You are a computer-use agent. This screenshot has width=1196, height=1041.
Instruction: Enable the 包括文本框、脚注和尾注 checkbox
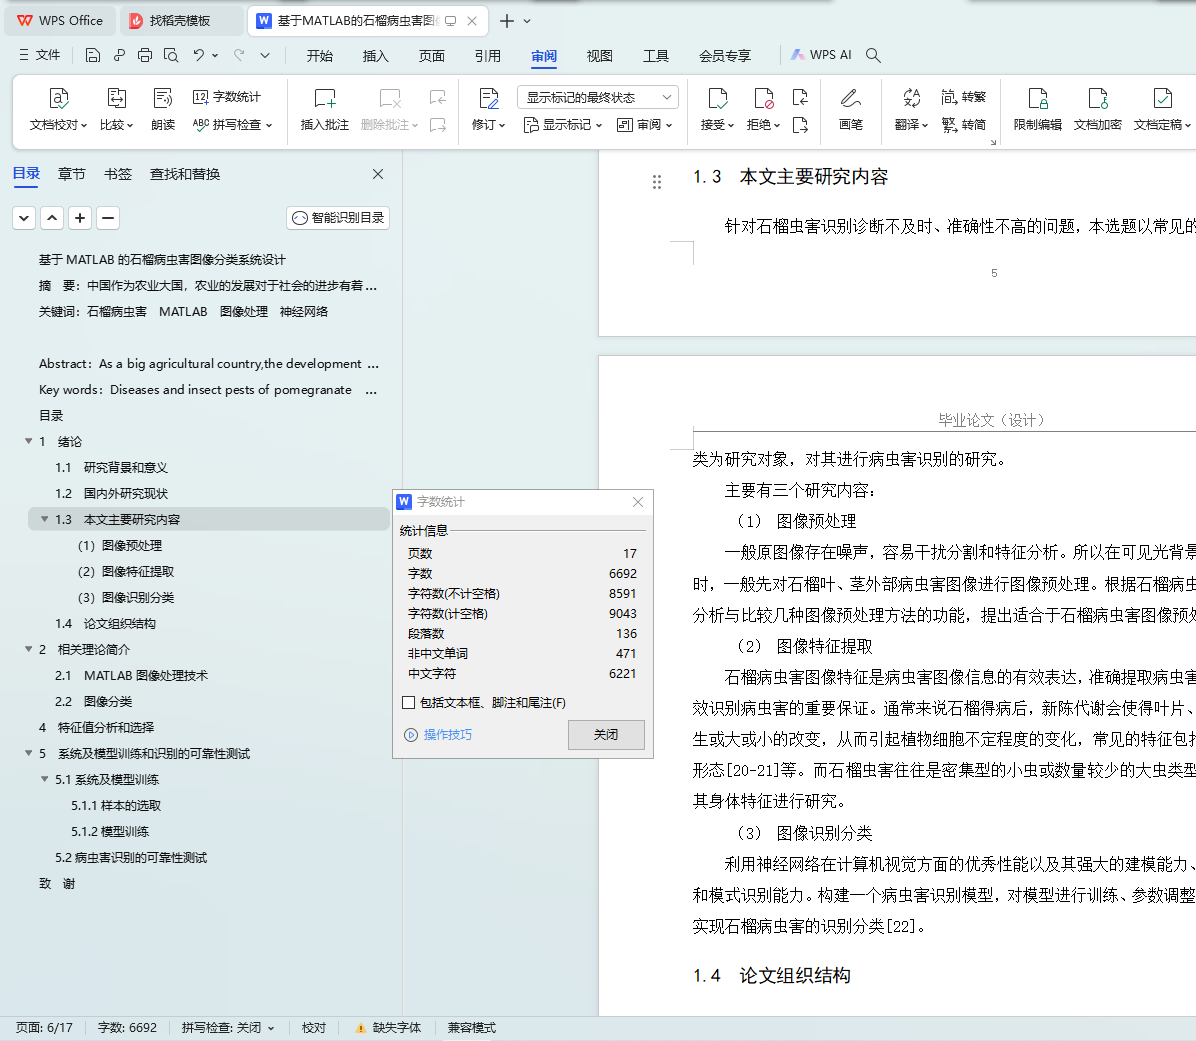coord(408,700)
